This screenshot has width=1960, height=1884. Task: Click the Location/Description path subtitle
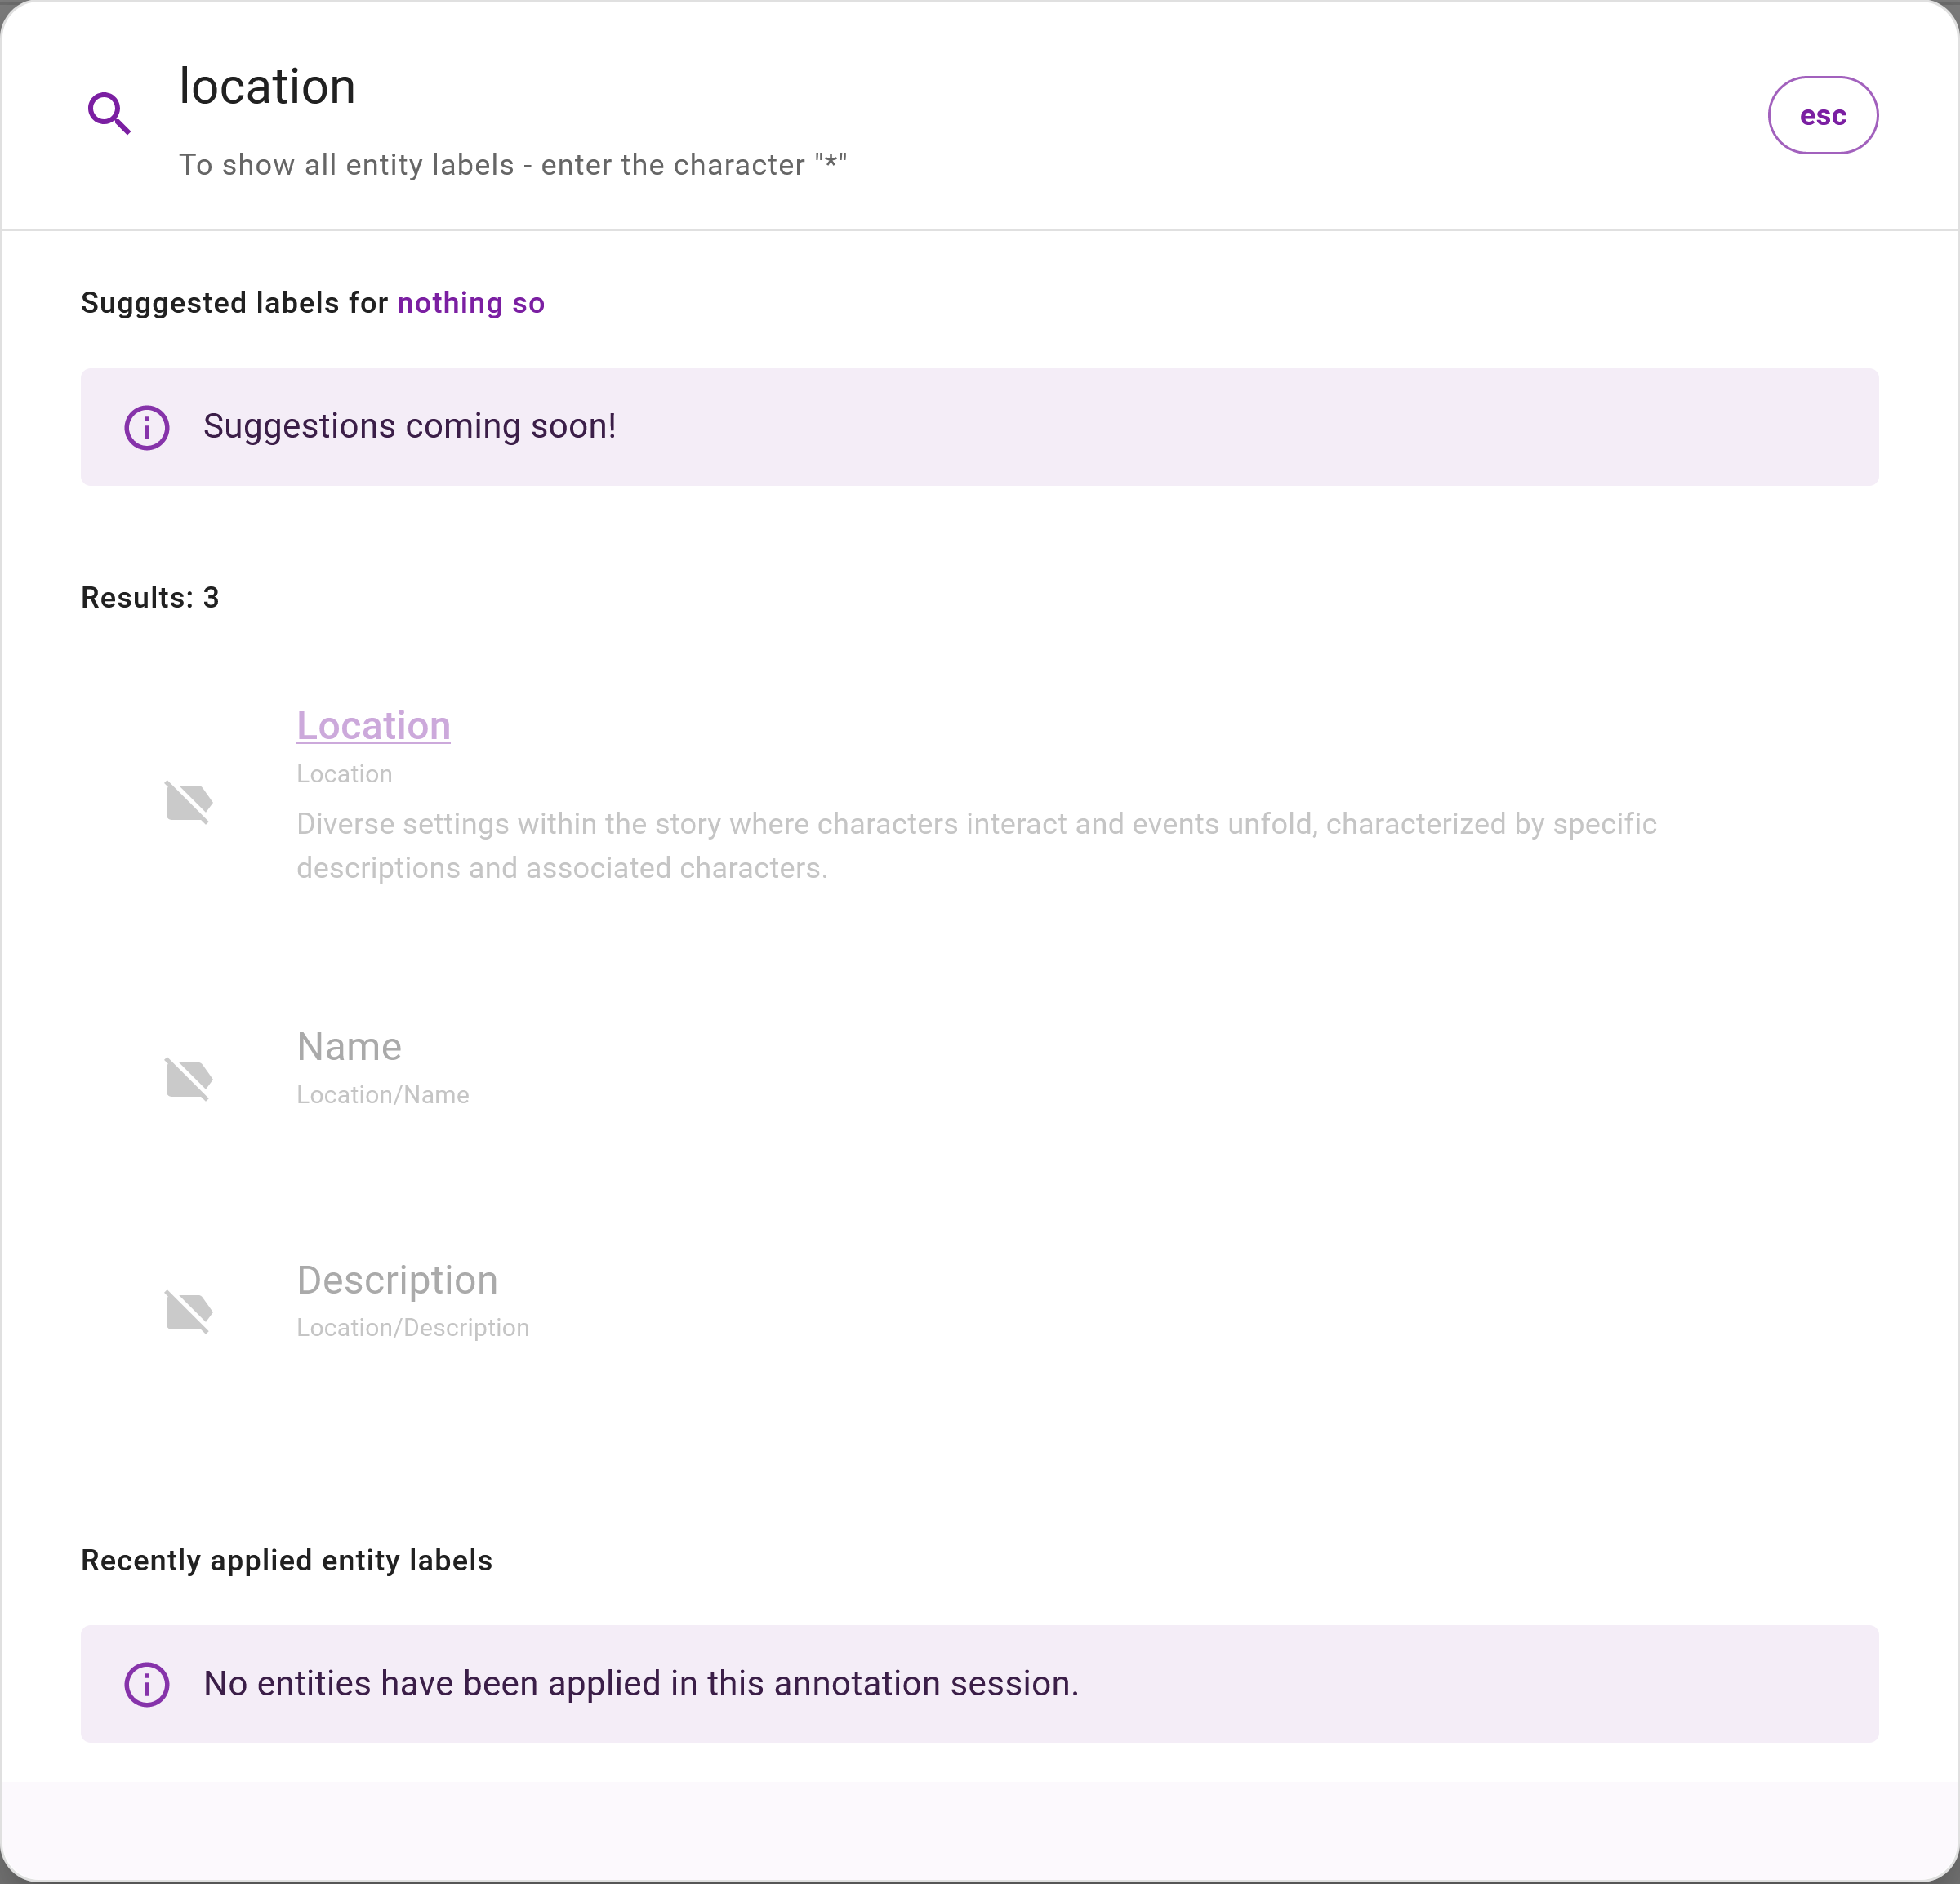413,1328
